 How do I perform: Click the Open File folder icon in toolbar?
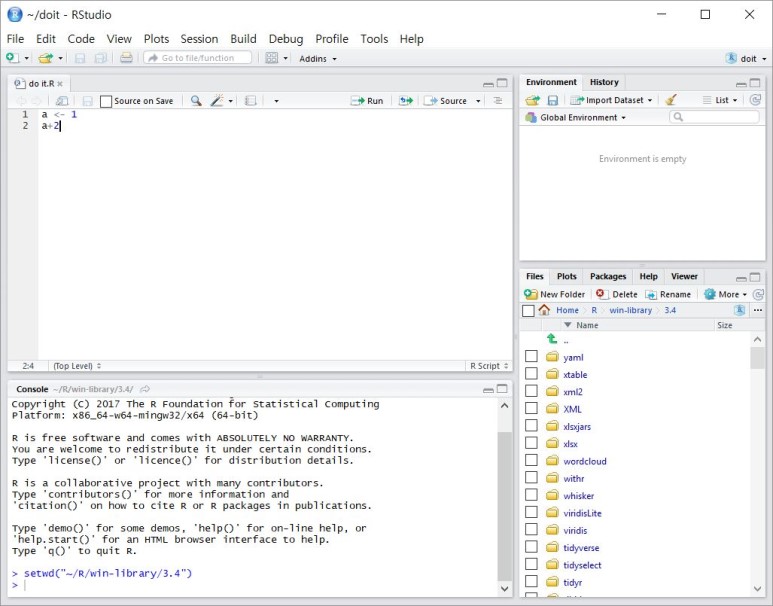tap(45, 58)
